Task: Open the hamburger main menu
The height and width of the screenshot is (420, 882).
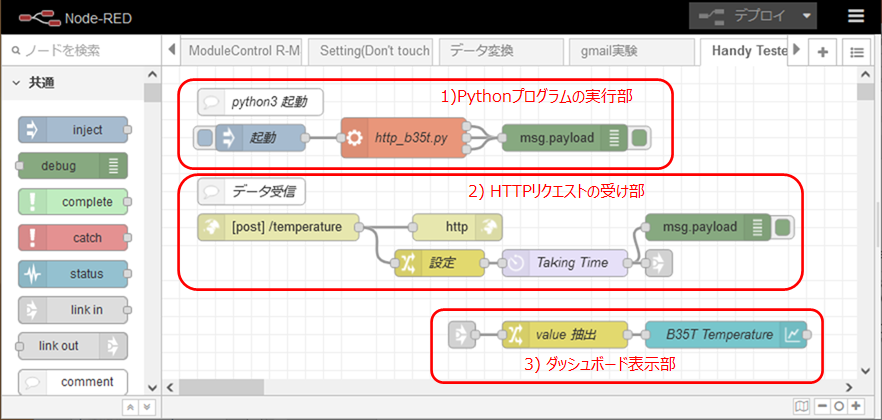Action: tap(856, 16)
